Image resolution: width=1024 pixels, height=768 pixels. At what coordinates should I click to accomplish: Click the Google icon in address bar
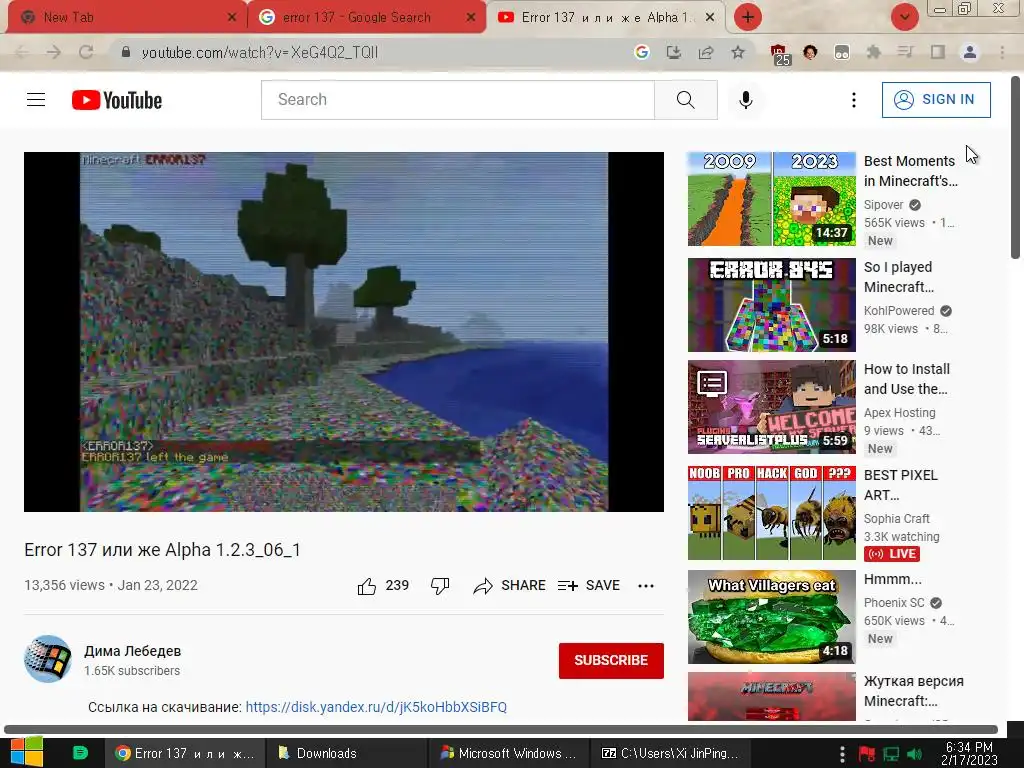641,52
